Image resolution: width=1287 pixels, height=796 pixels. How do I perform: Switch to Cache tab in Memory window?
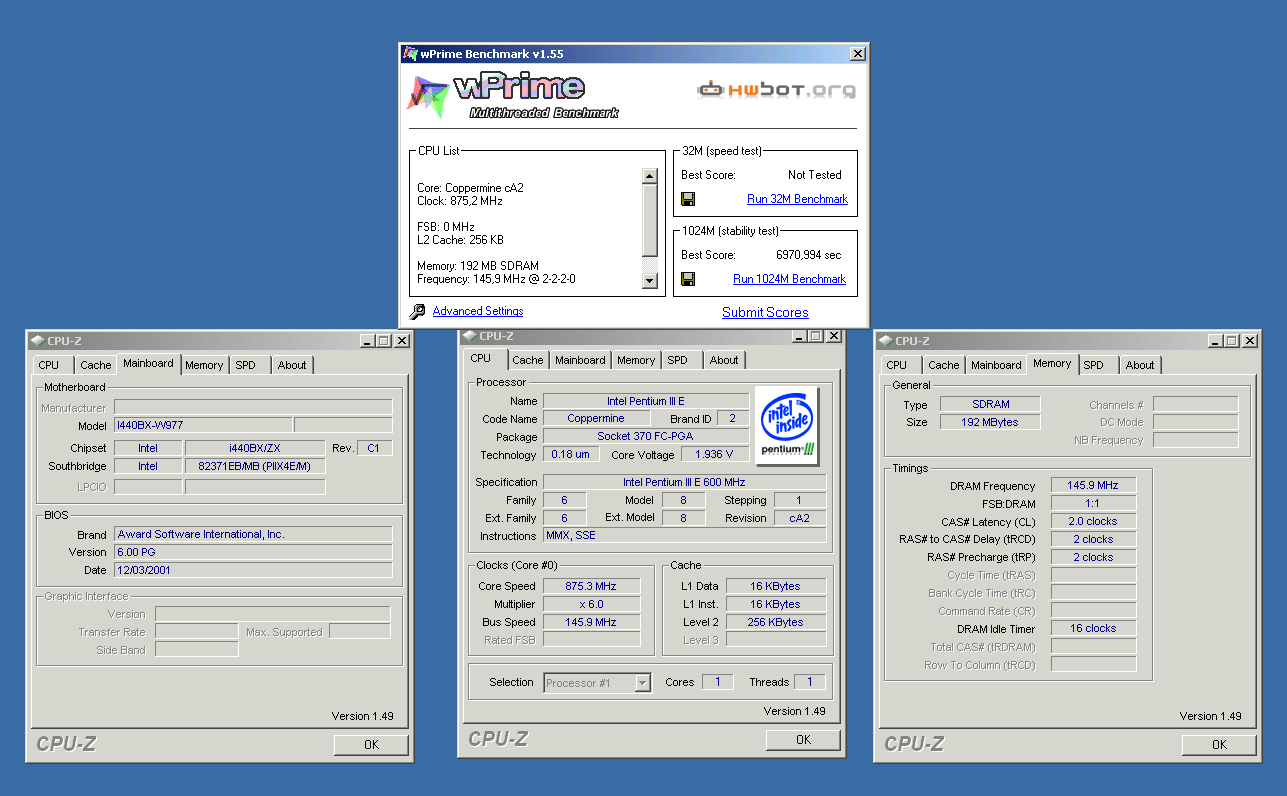[944, 365]
